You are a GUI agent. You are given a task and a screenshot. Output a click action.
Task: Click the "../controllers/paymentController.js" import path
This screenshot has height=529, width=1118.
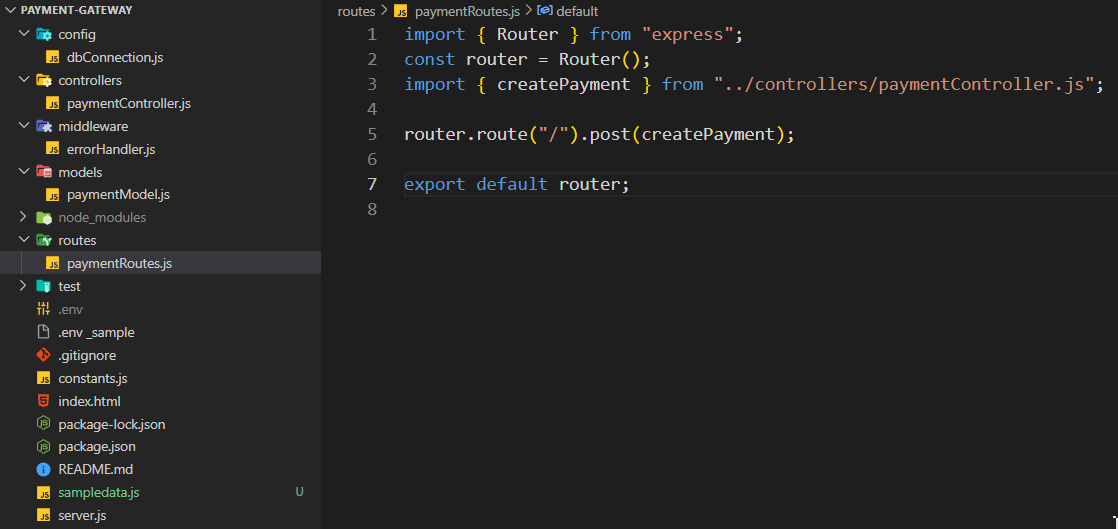[903, 84]
